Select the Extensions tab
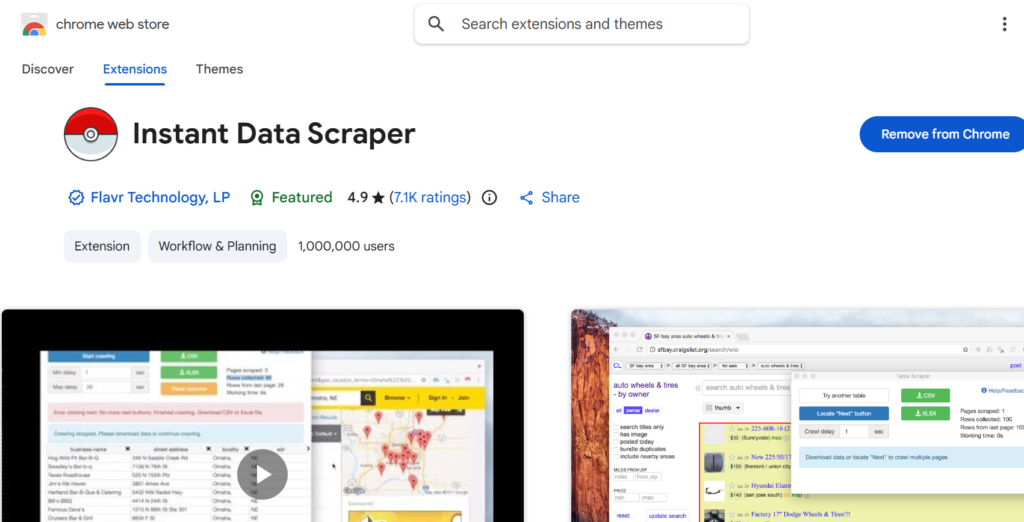The height and width of the screenshot is (522, 1024). click(x=135, y=69)
